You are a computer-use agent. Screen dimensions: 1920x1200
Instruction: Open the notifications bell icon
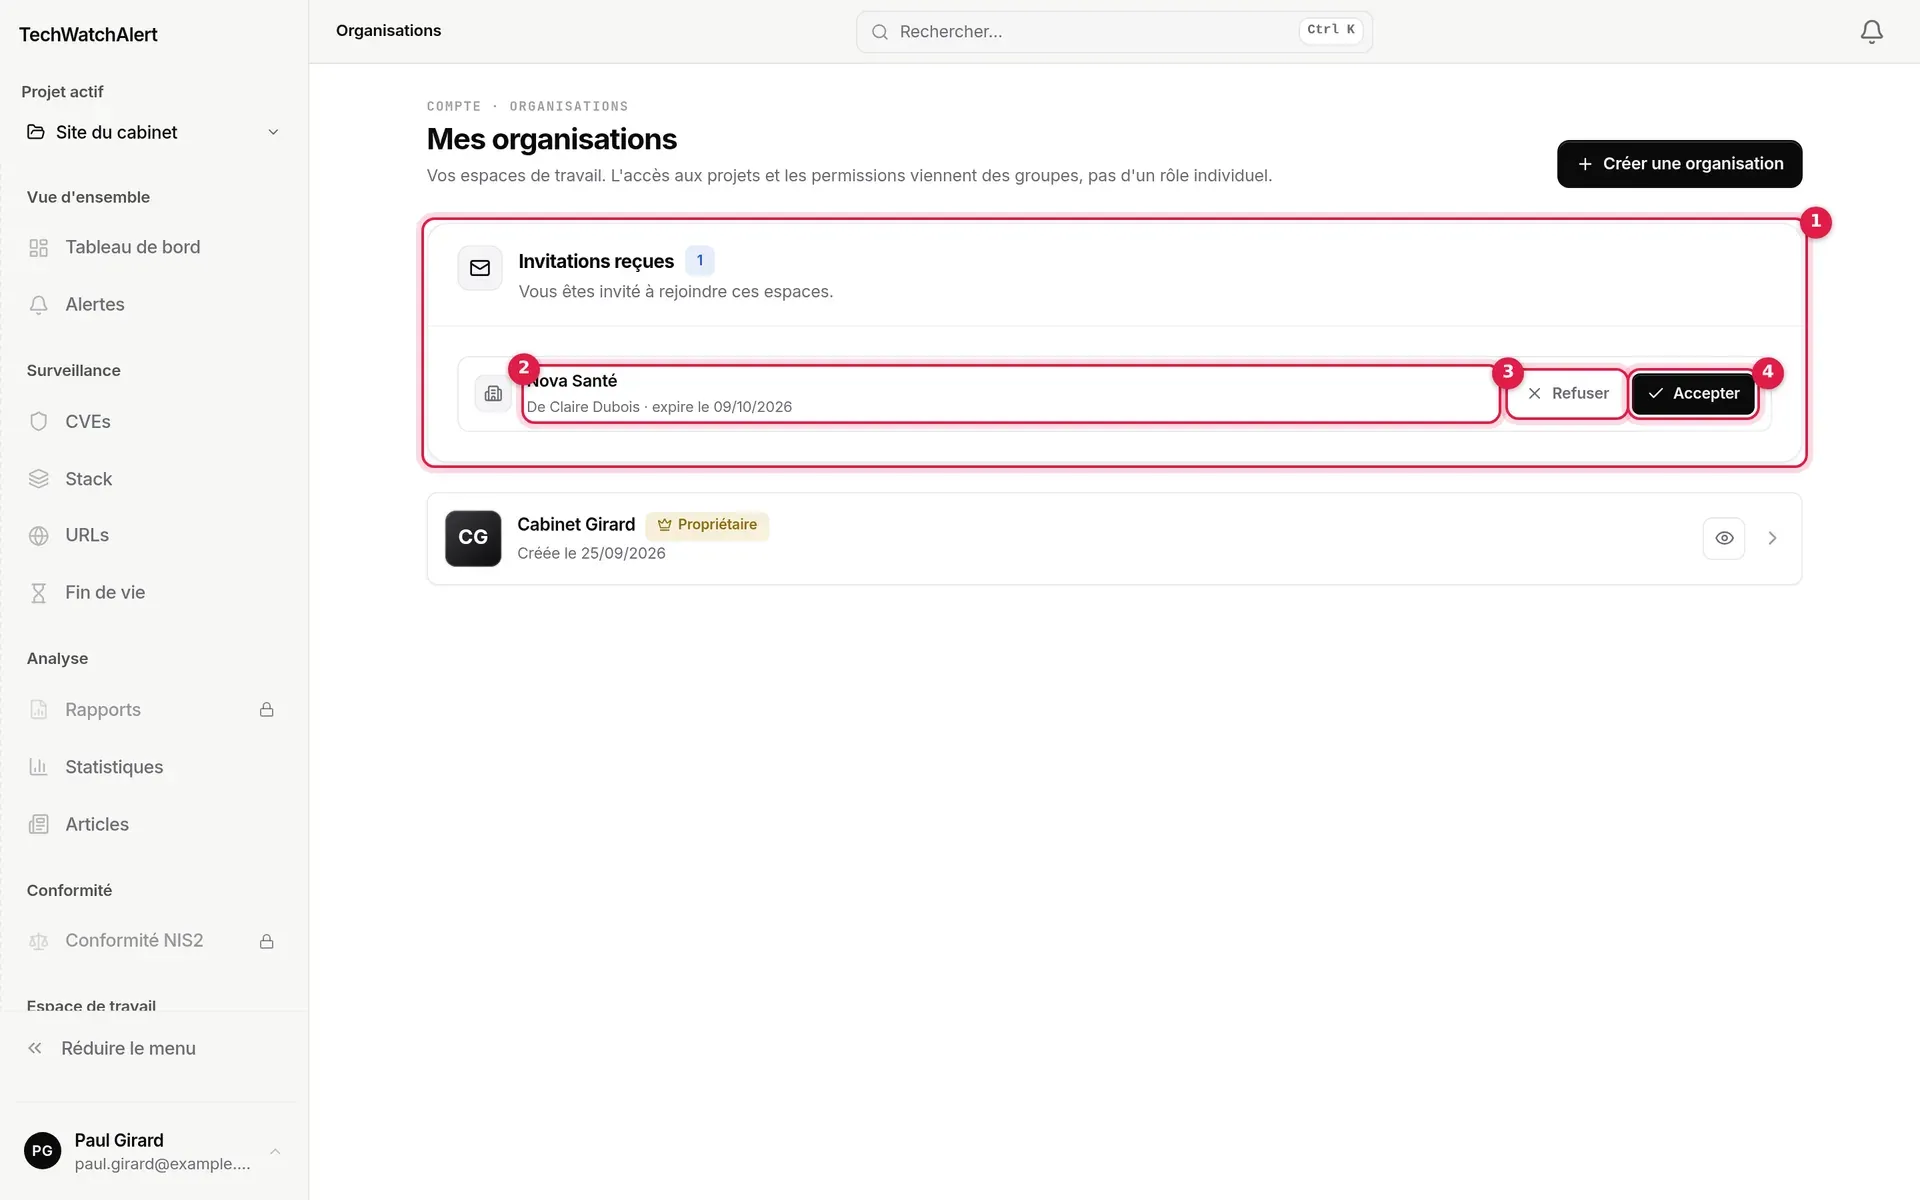(1871, 32)
